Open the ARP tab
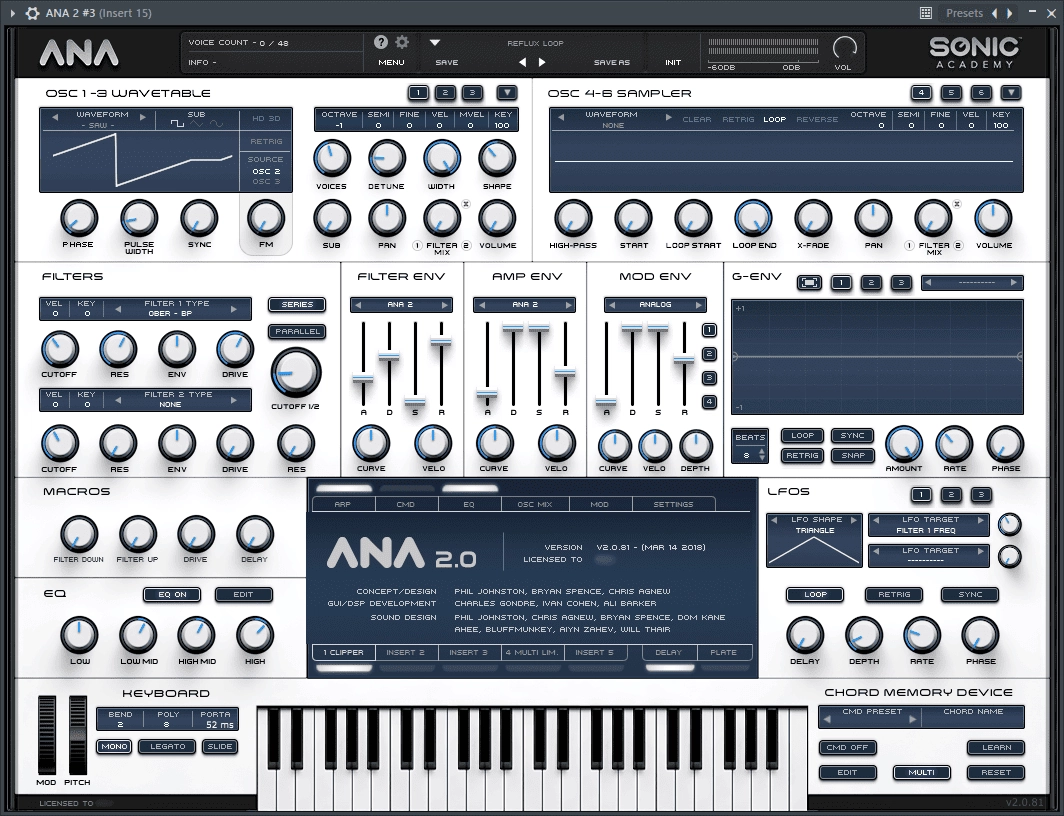 343,504
